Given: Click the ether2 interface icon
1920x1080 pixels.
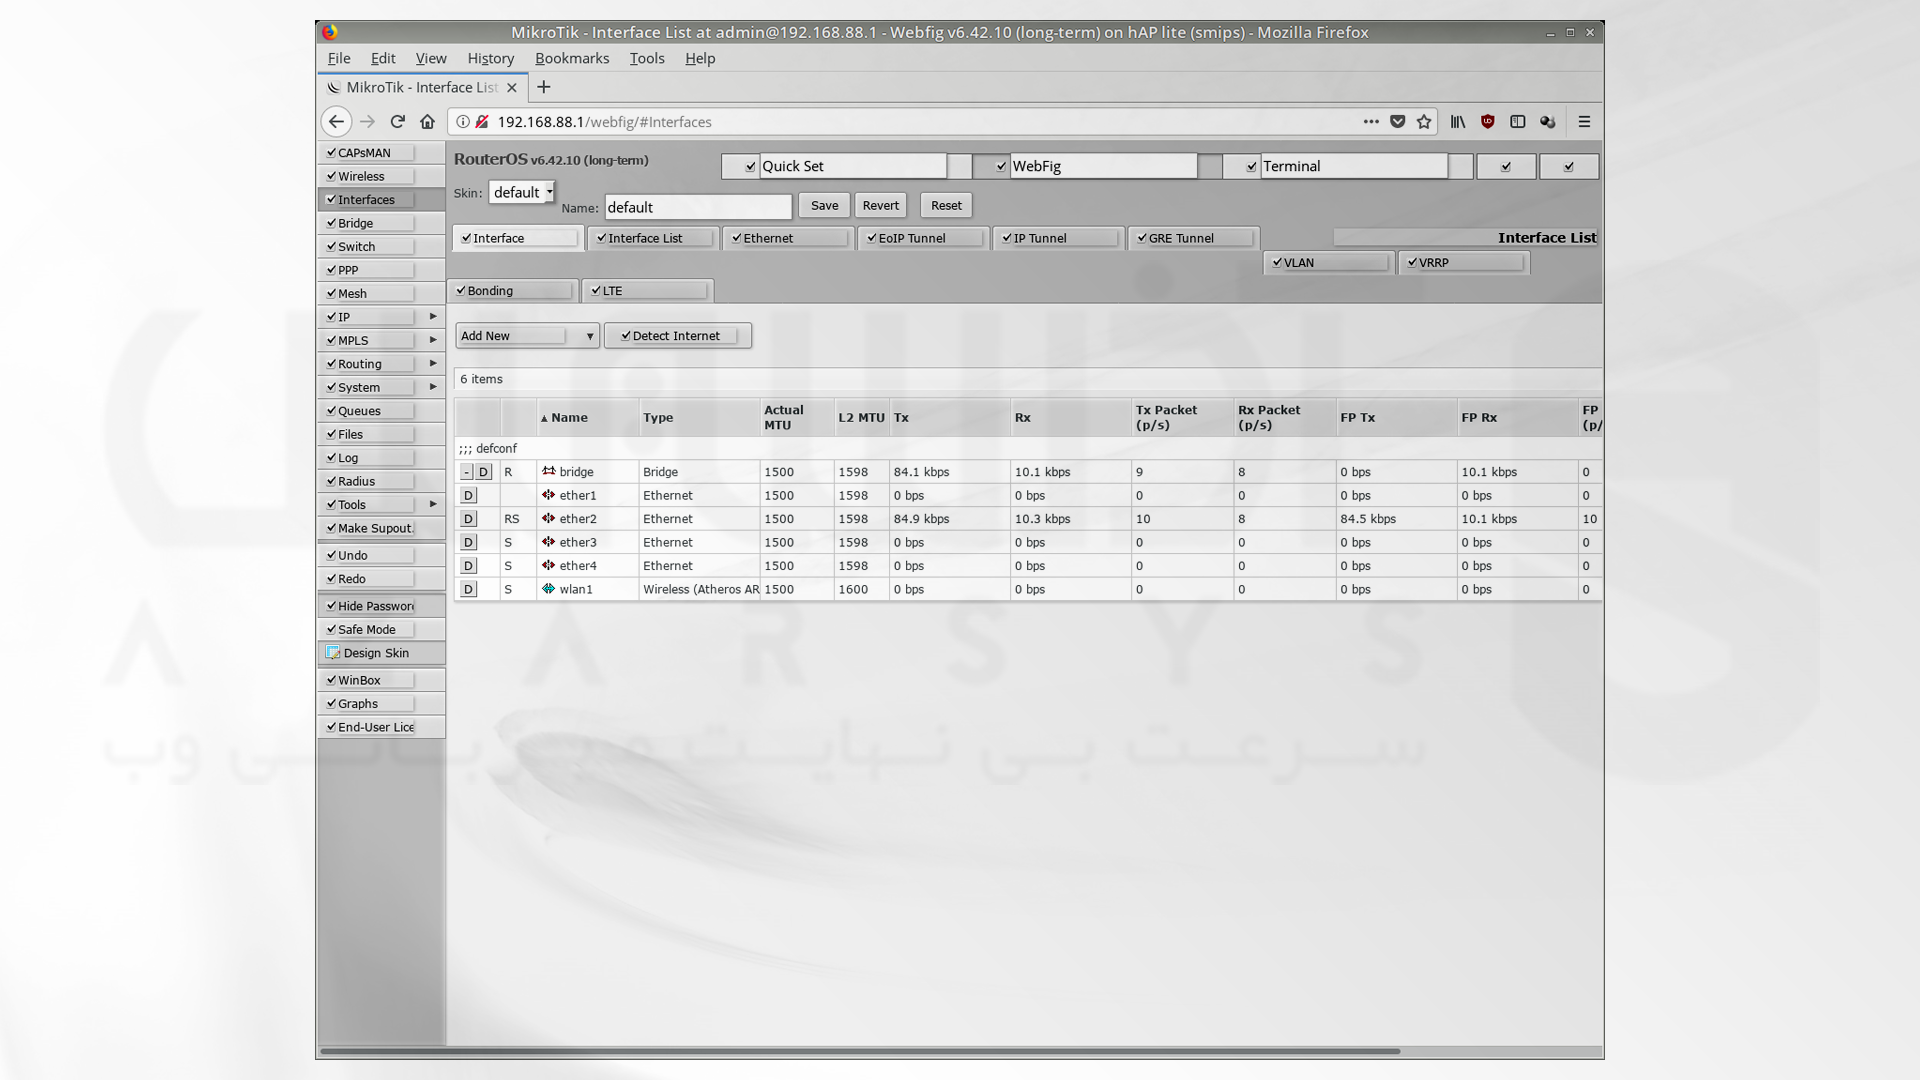Looking at the screenshot, I should (x=548, y=518).
